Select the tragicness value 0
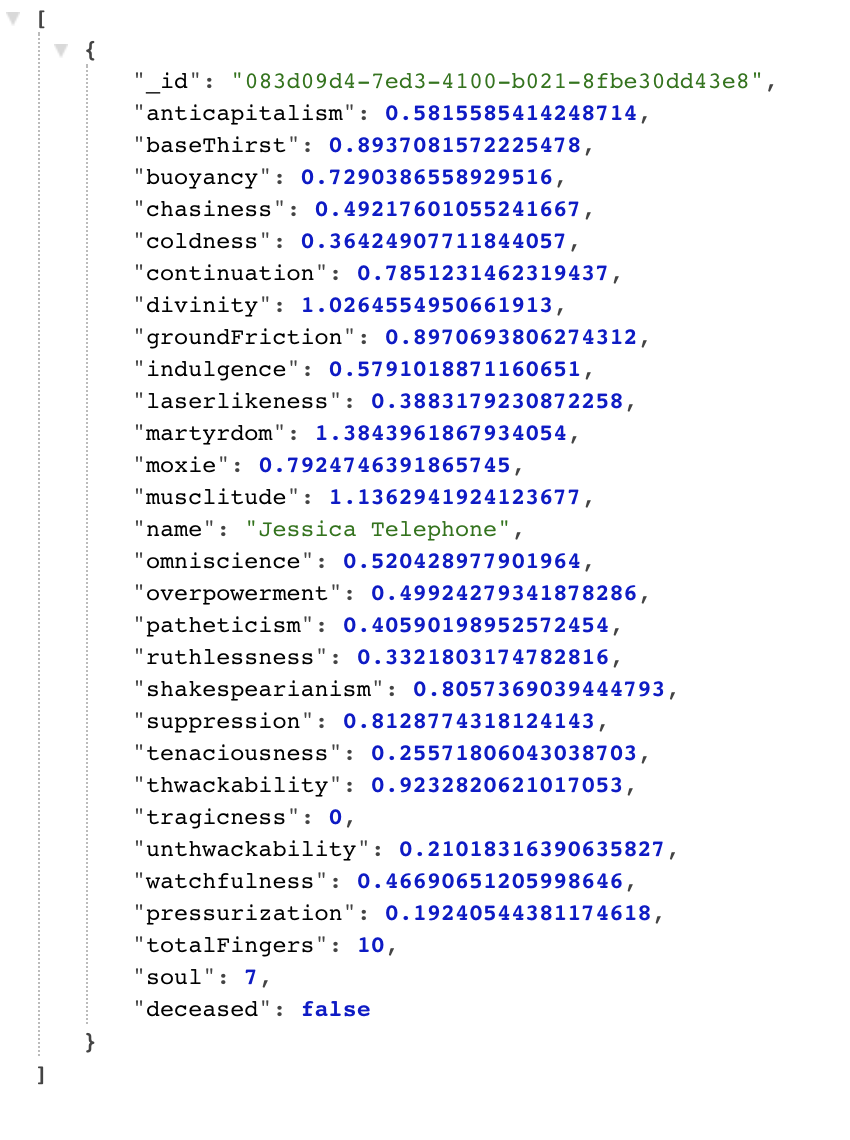The image size is (850, 1140). (x=335, y=816)
